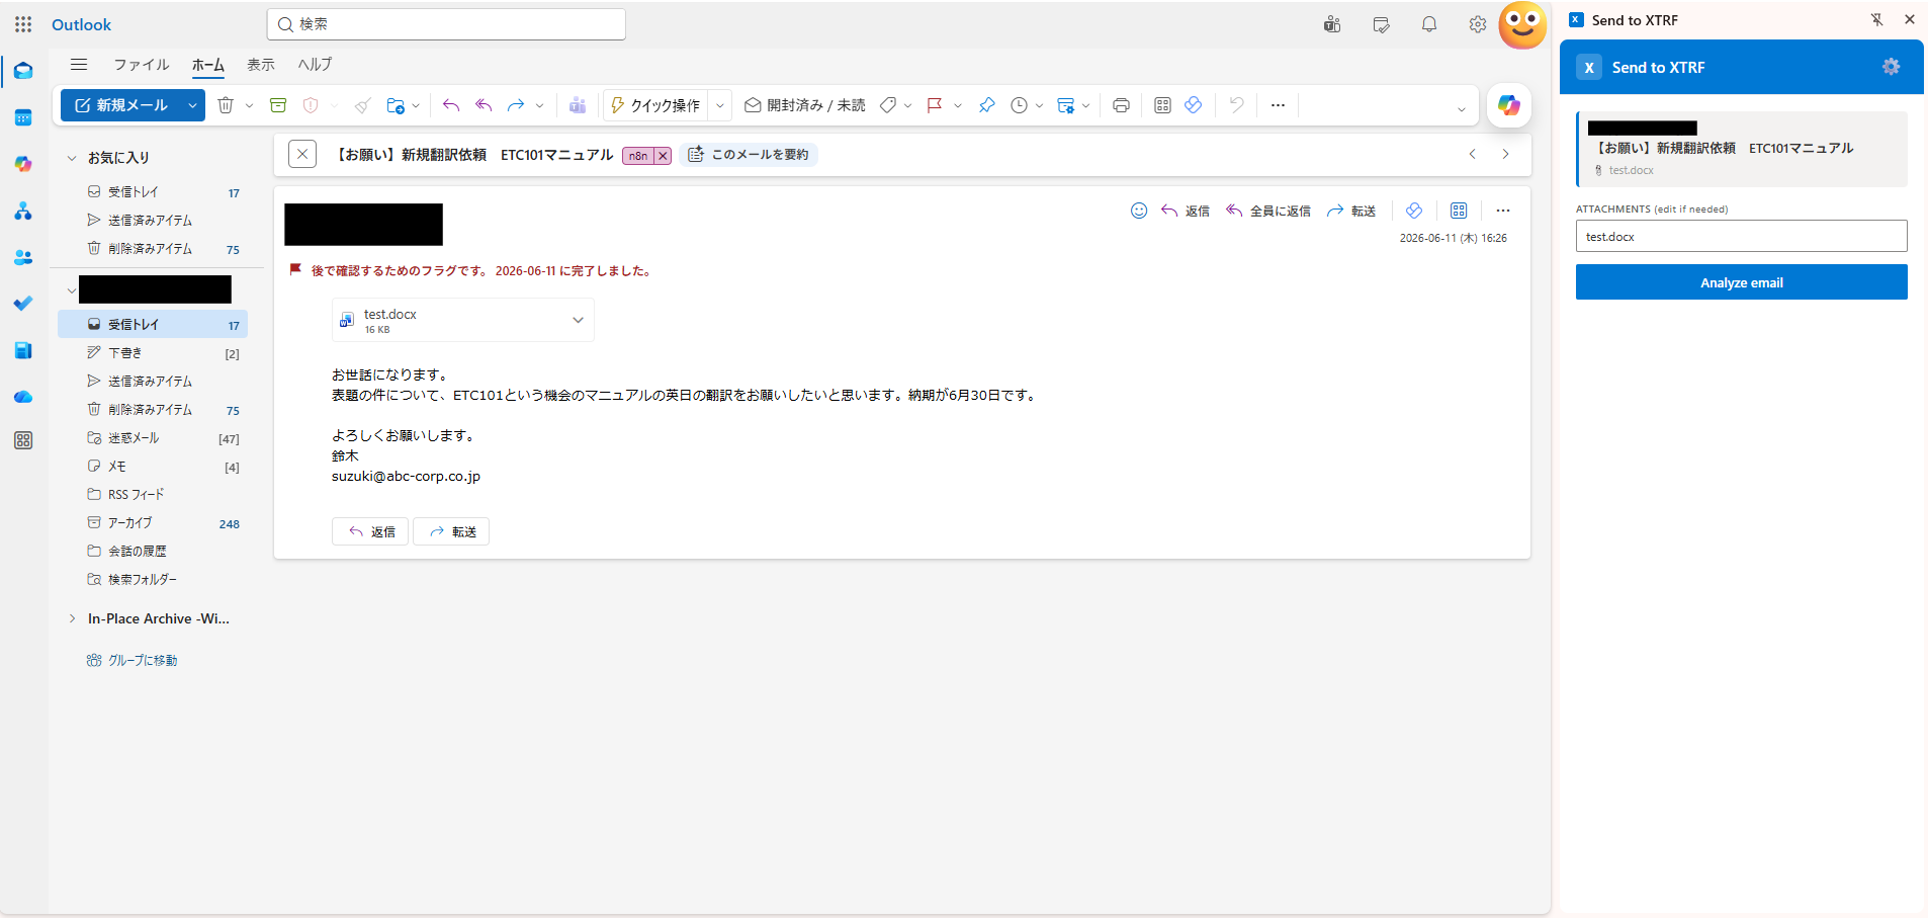
Task: Click このメールを要約 summarize button
Action: 748,154
